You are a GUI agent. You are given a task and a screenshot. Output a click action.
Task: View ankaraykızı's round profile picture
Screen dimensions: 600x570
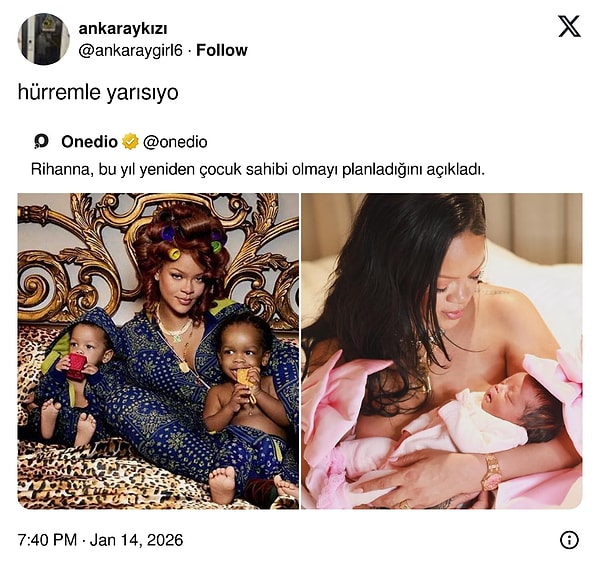tap(44, 39)
